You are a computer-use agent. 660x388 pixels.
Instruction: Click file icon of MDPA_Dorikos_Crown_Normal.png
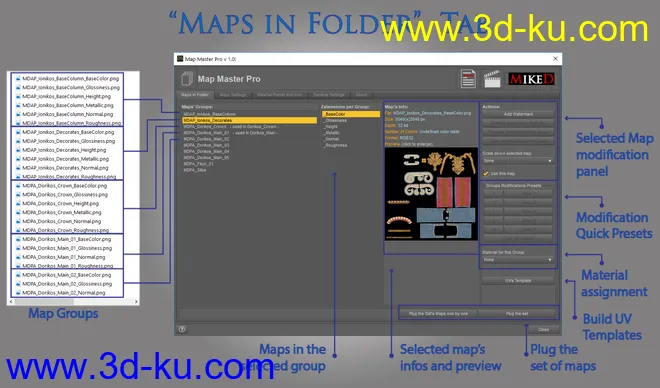tap(18, 221)
